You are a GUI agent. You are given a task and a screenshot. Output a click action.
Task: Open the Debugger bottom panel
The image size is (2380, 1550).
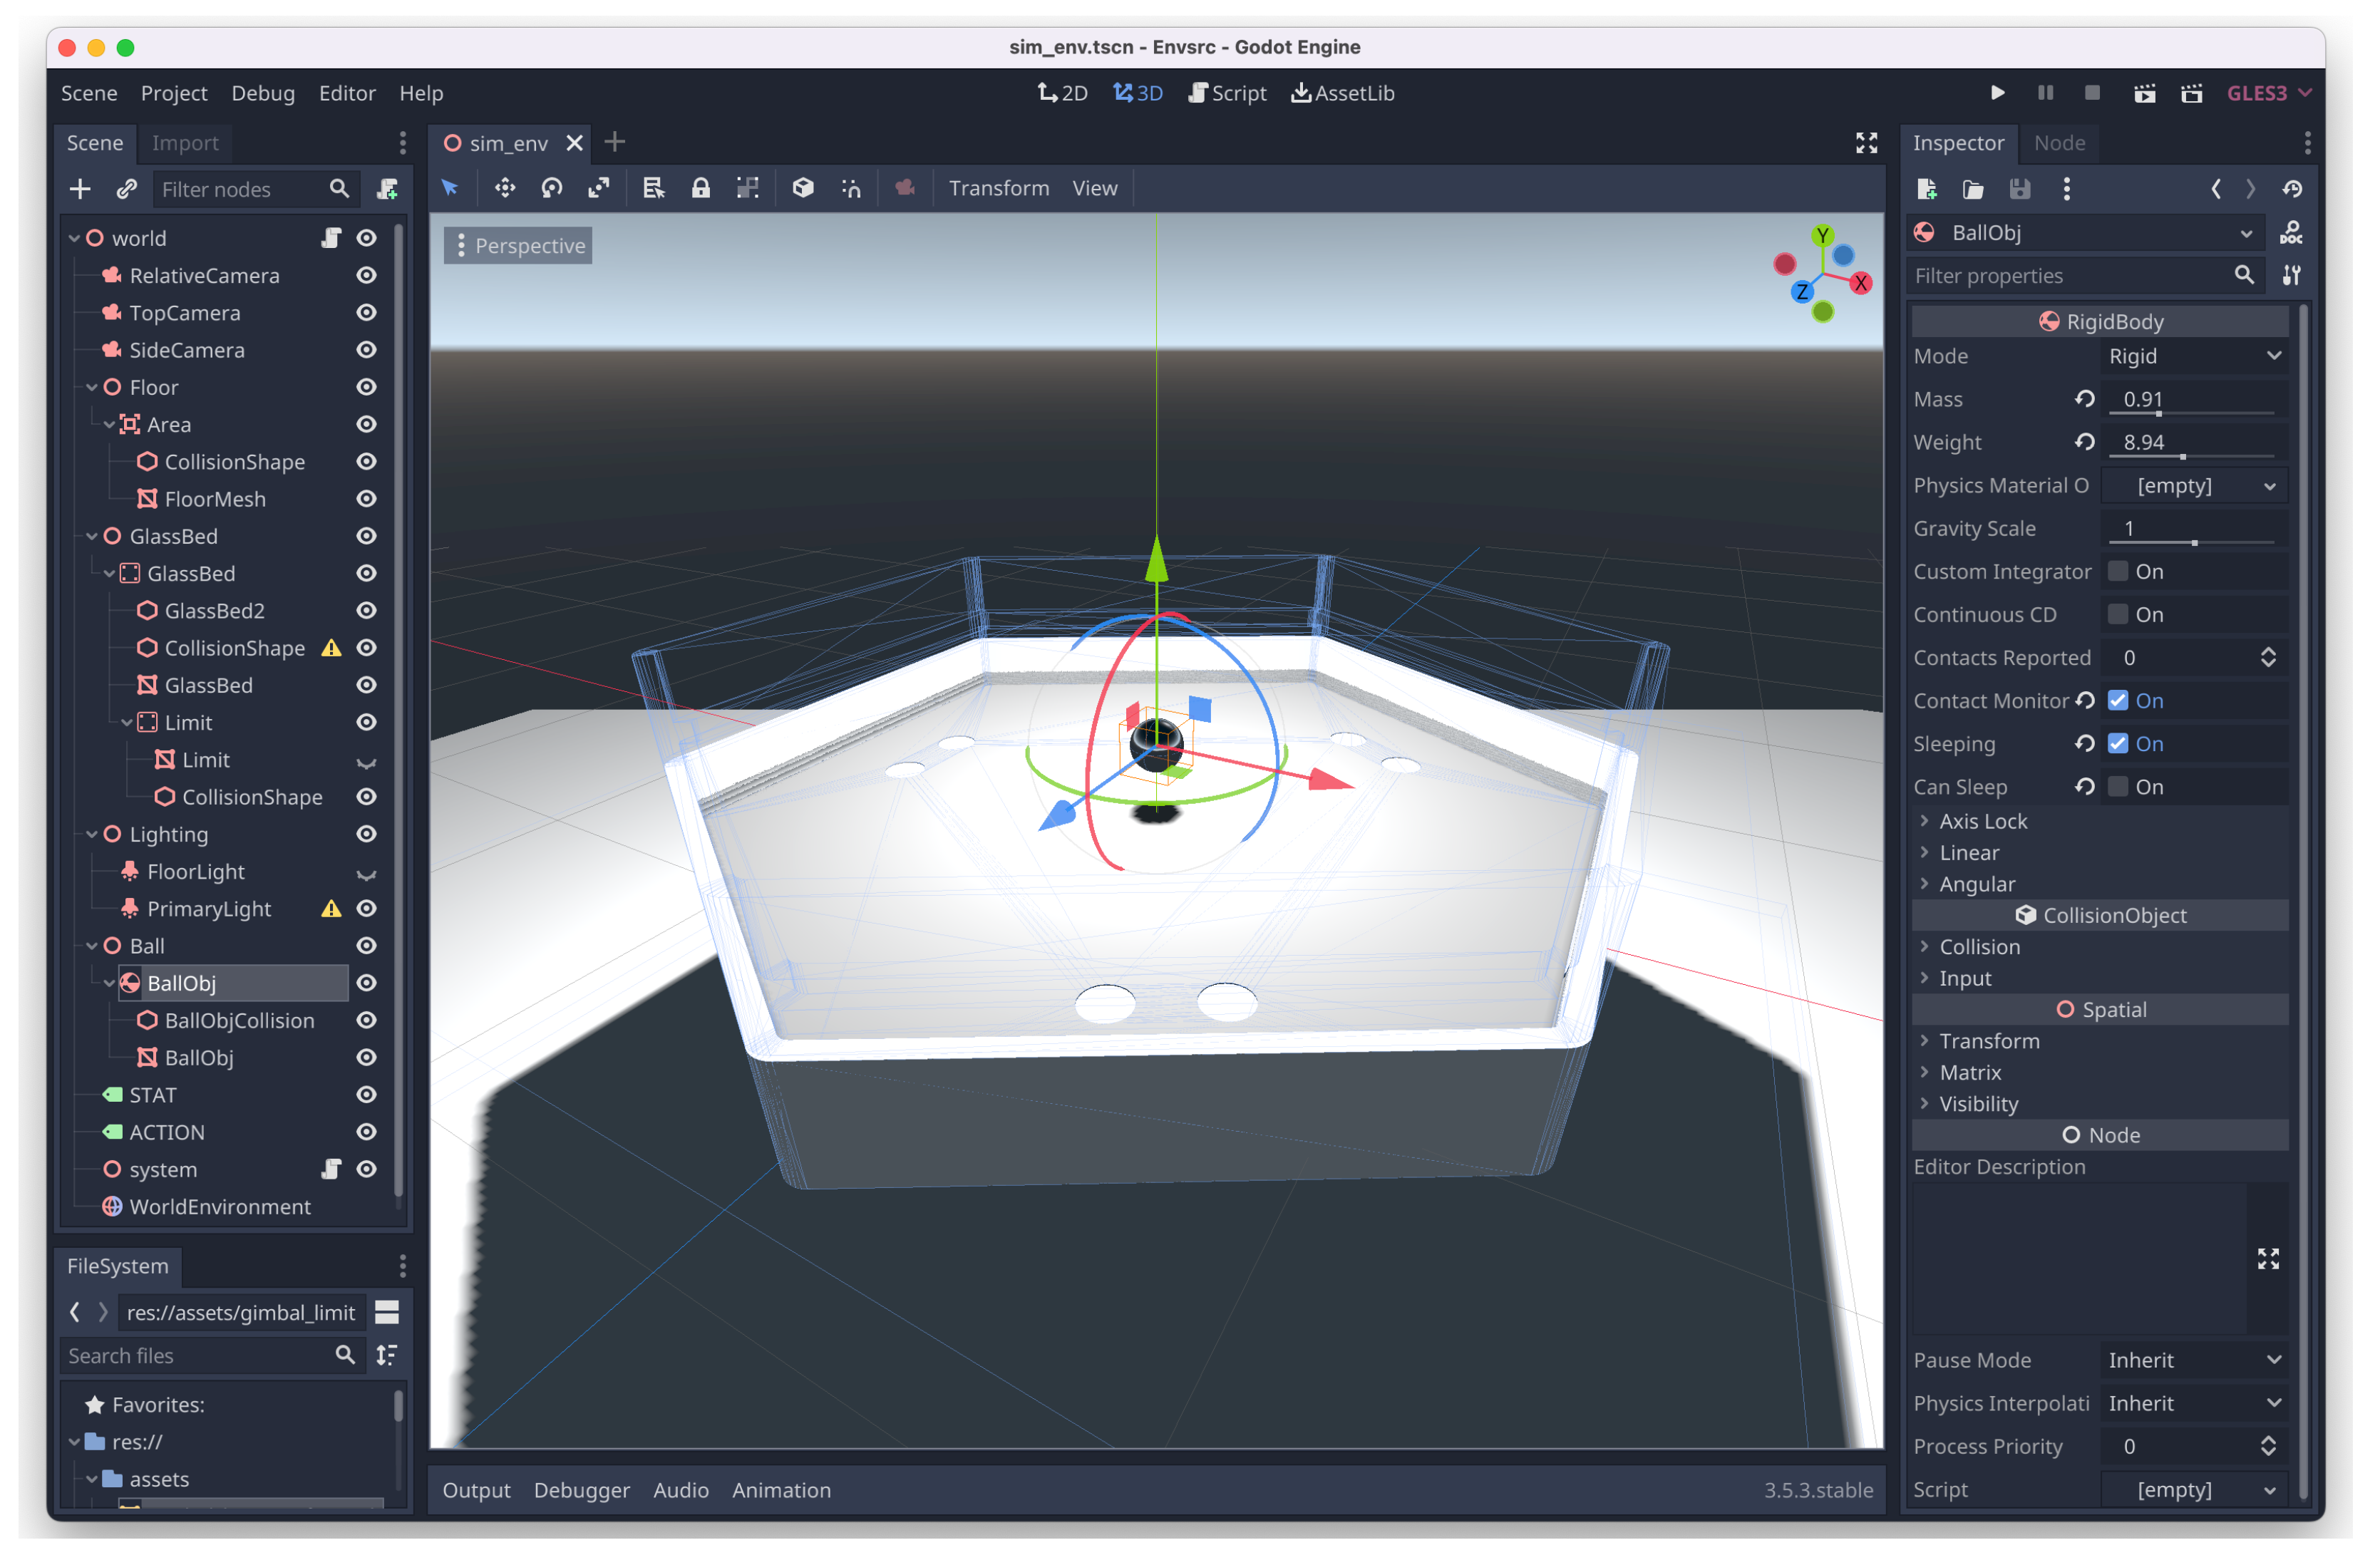581,1490
